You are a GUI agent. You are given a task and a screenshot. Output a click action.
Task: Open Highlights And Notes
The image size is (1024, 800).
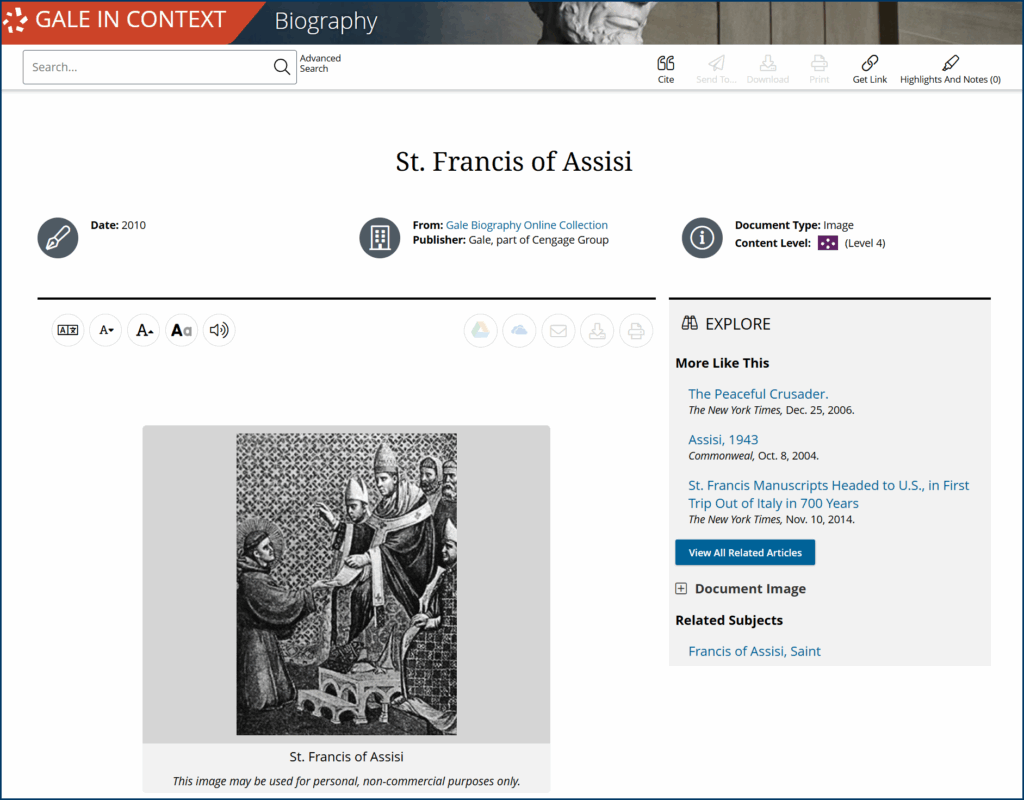tap(950, 68)
